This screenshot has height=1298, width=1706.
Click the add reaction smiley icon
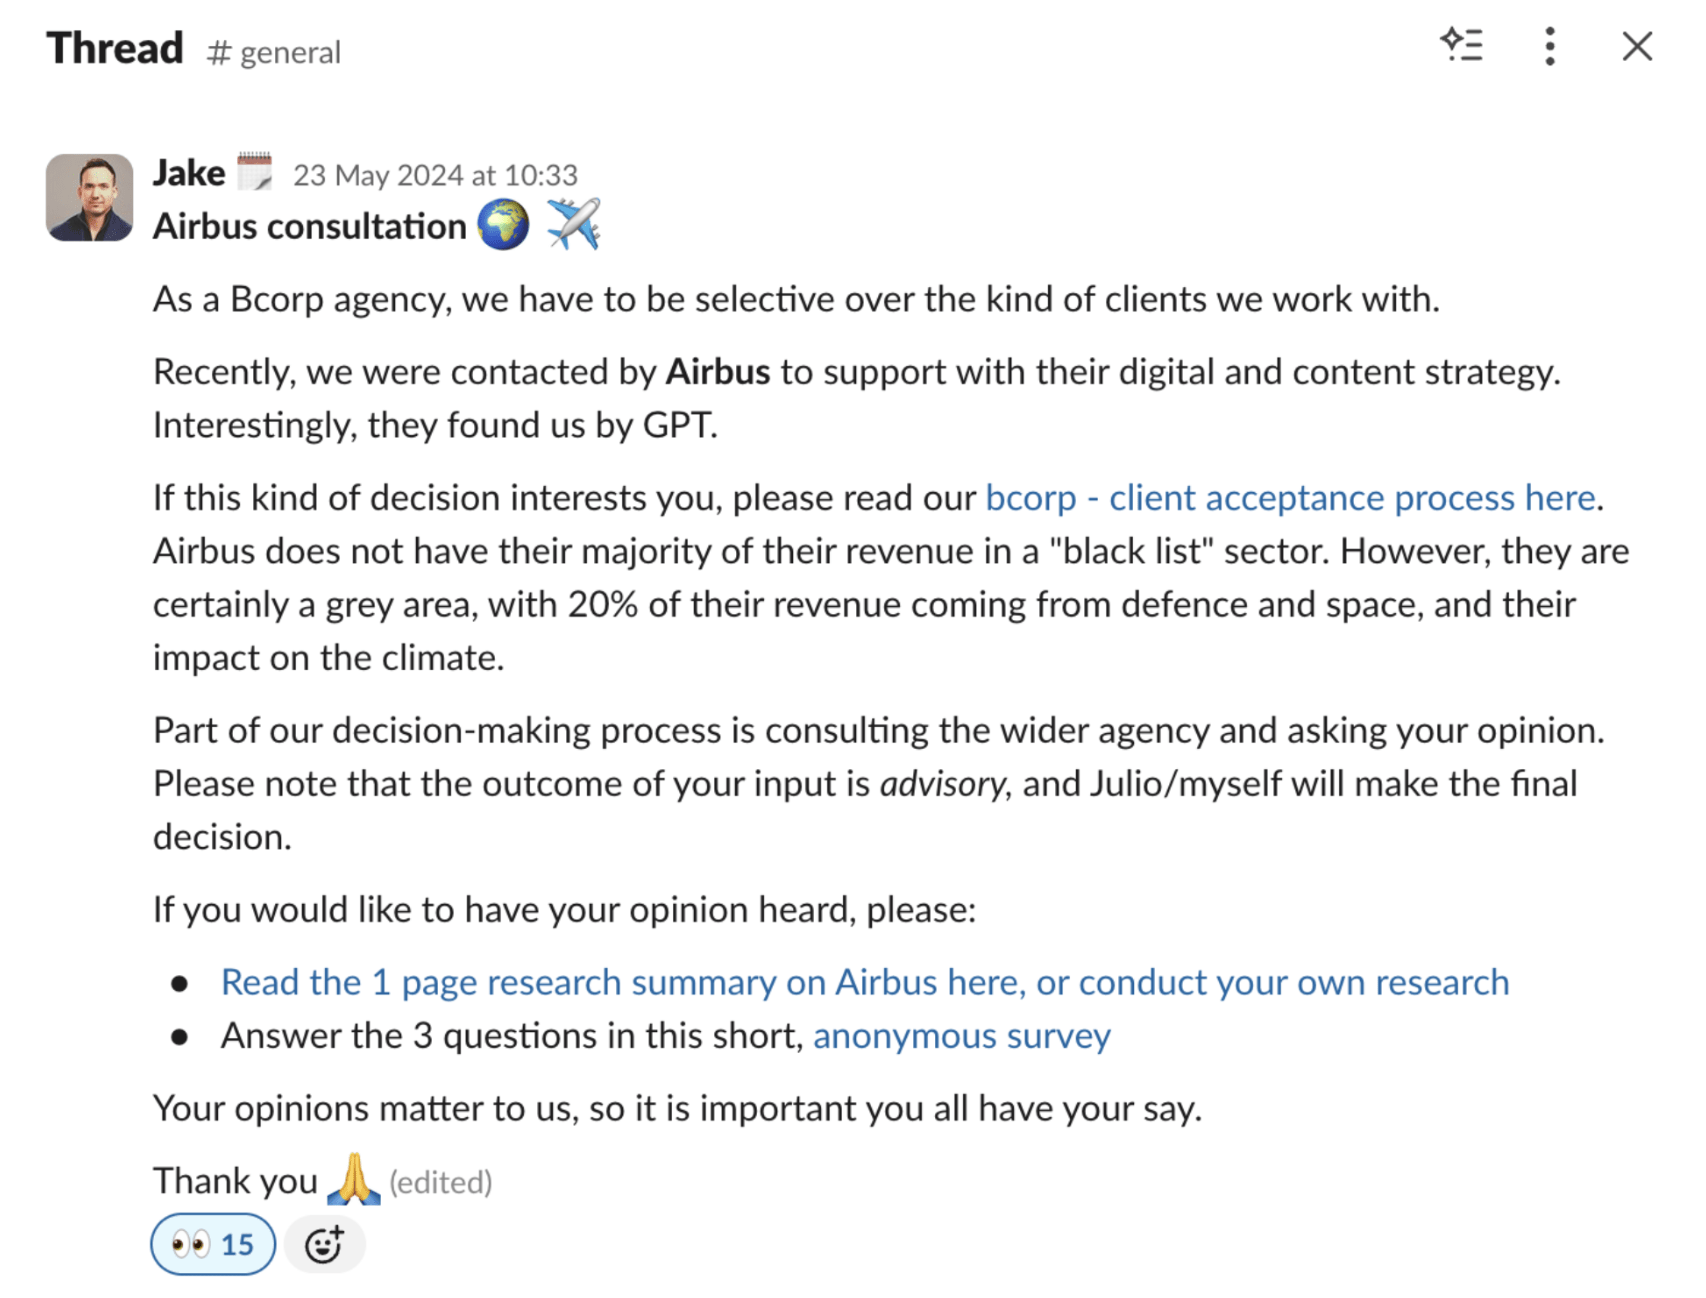[324, 1244]
